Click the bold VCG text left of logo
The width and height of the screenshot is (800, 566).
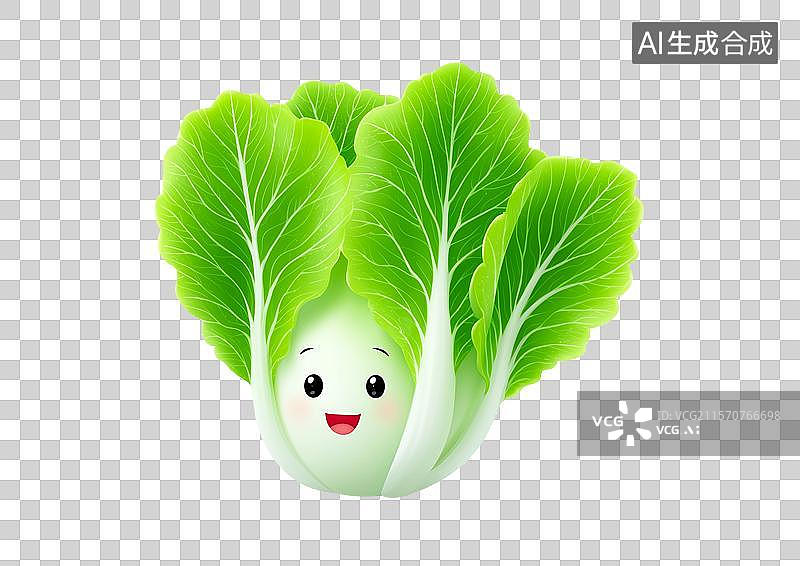point(606,422)
